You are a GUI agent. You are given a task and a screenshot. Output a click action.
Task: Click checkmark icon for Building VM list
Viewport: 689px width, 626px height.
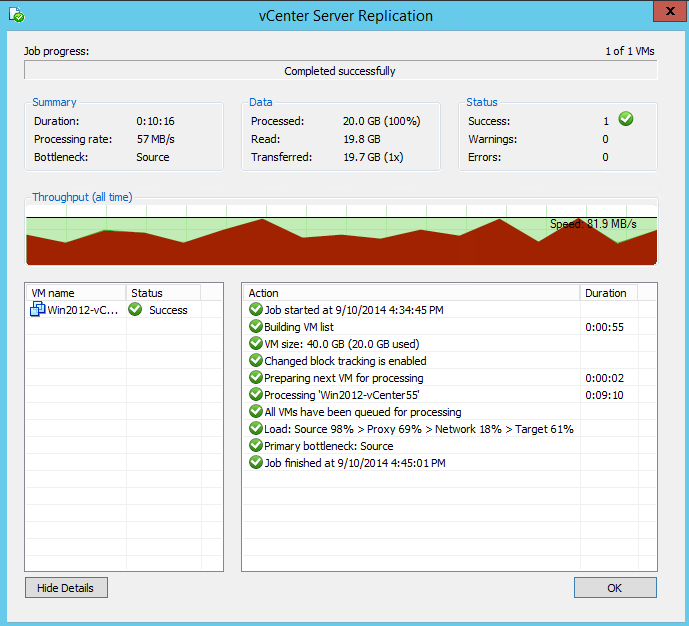click(x=255, y=326)
